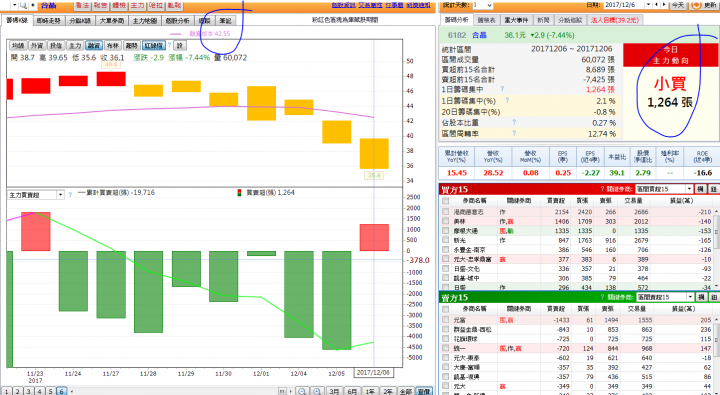Click help icon in 賣方15 header
The height and width of the screenshot is (395, 720).
pos(602,297)
